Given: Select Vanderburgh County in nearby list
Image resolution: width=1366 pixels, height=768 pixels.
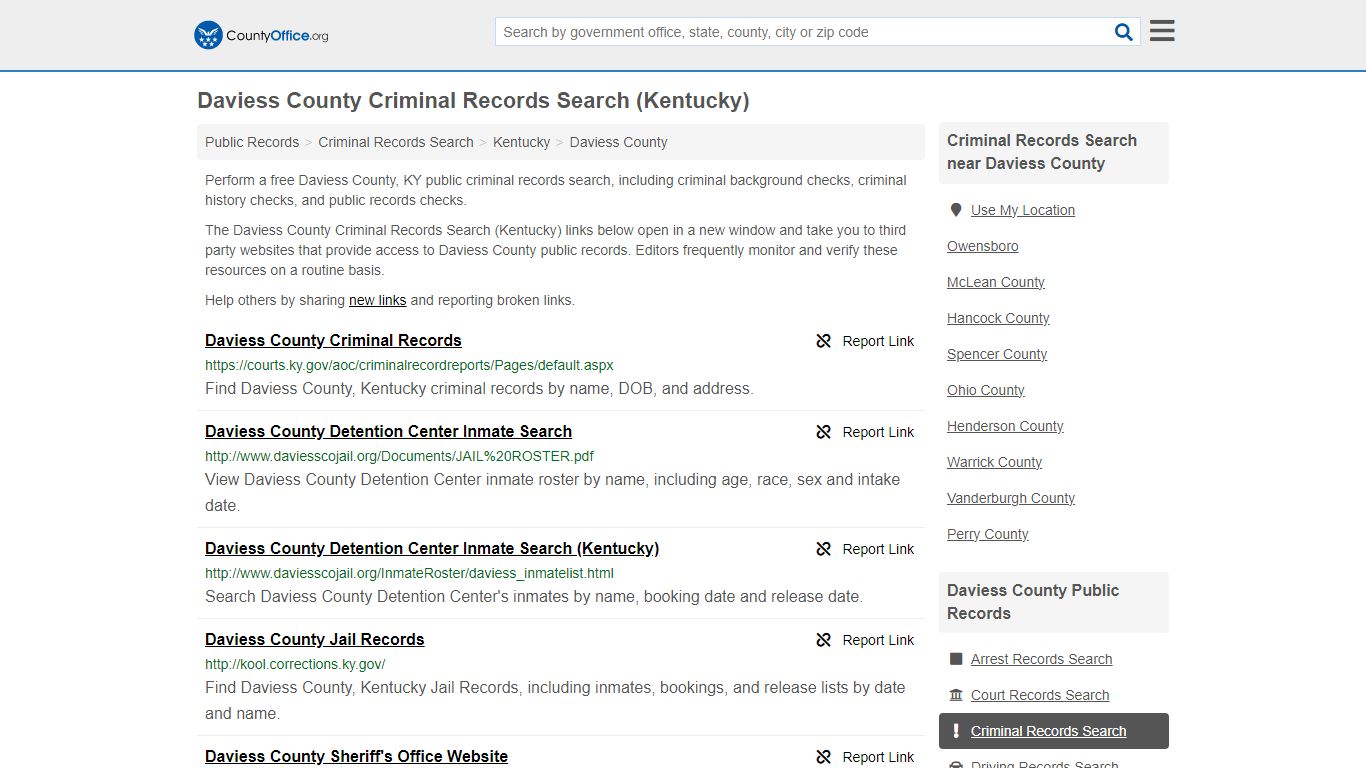Looking at the screenshot, I should (x=1011, y=498).
